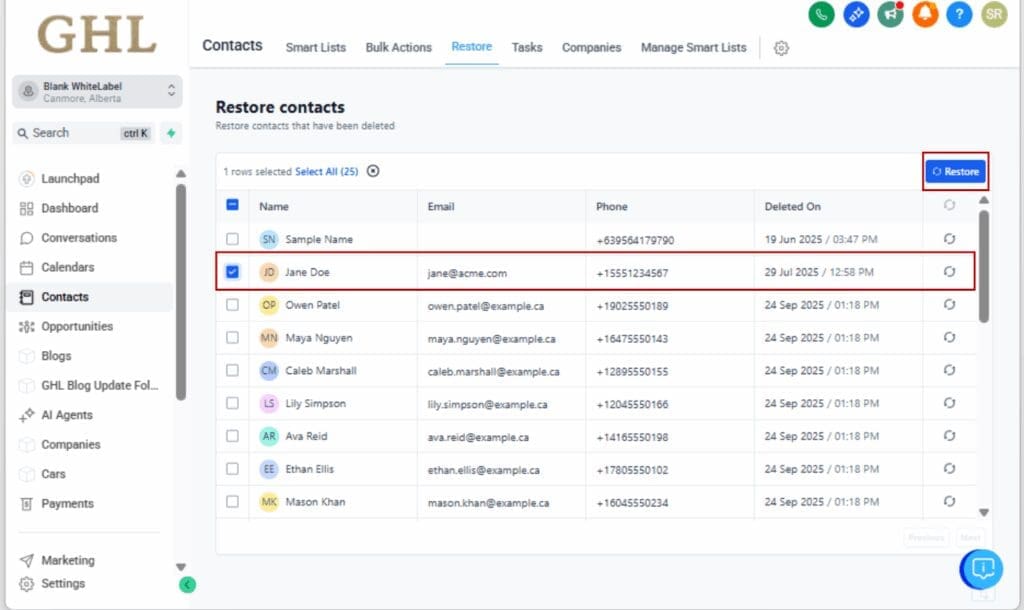Click the announcements megaphone icon with red badge
1024x610 pixels.
[890, 16]
